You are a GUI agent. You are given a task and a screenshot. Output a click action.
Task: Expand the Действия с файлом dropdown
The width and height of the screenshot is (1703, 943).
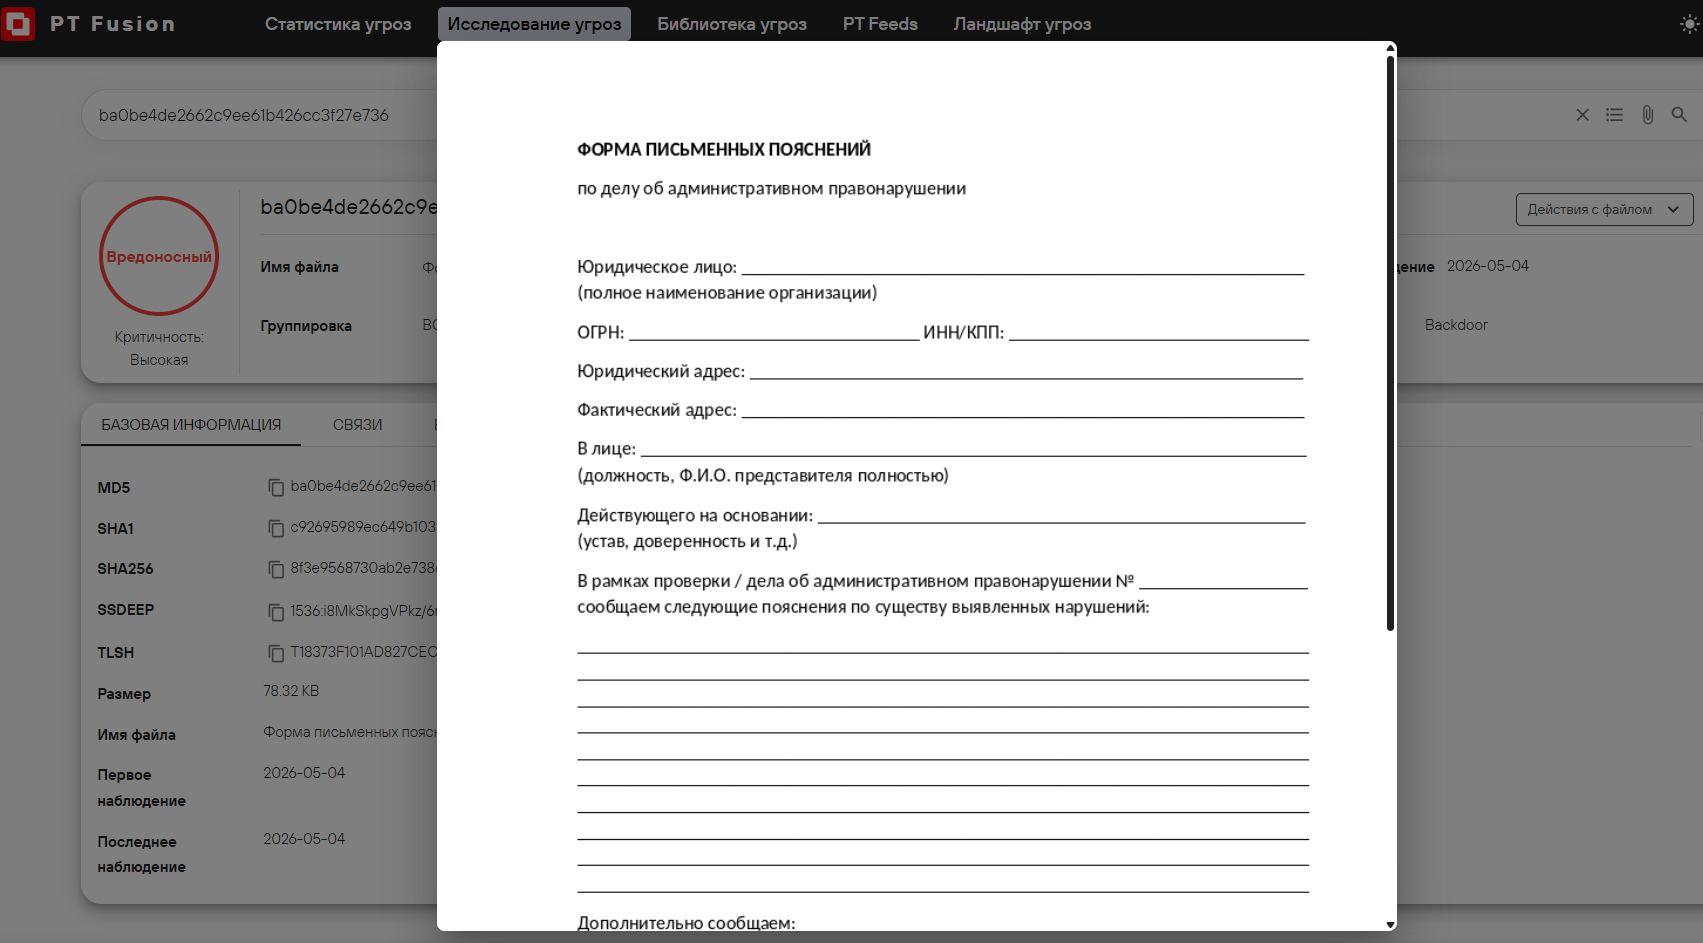1604,210
